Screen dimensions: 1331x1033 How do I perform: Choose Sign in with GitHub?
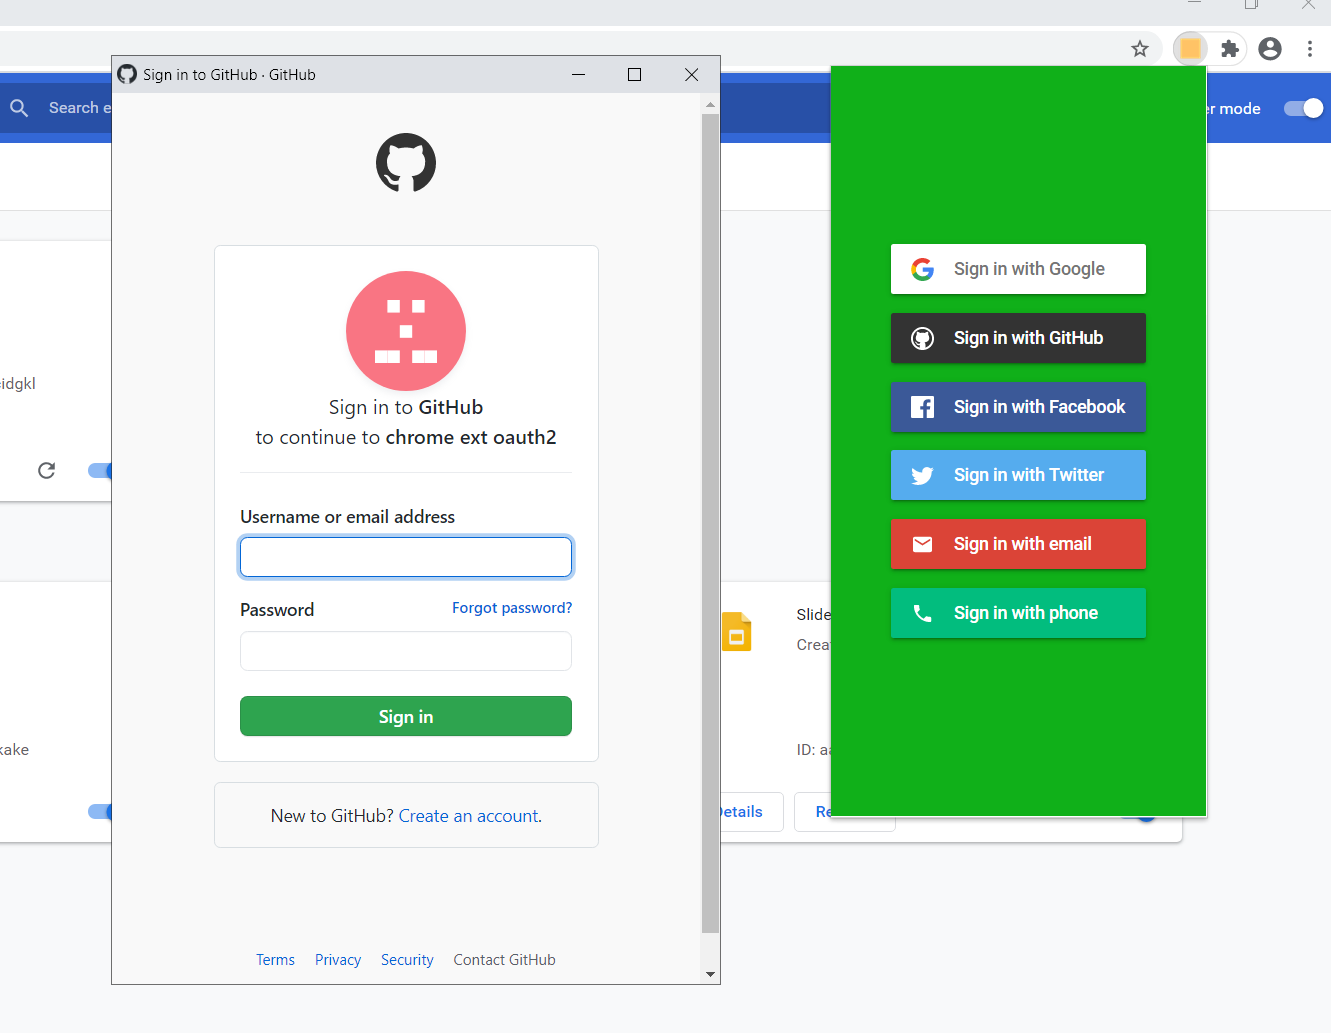1018,338
